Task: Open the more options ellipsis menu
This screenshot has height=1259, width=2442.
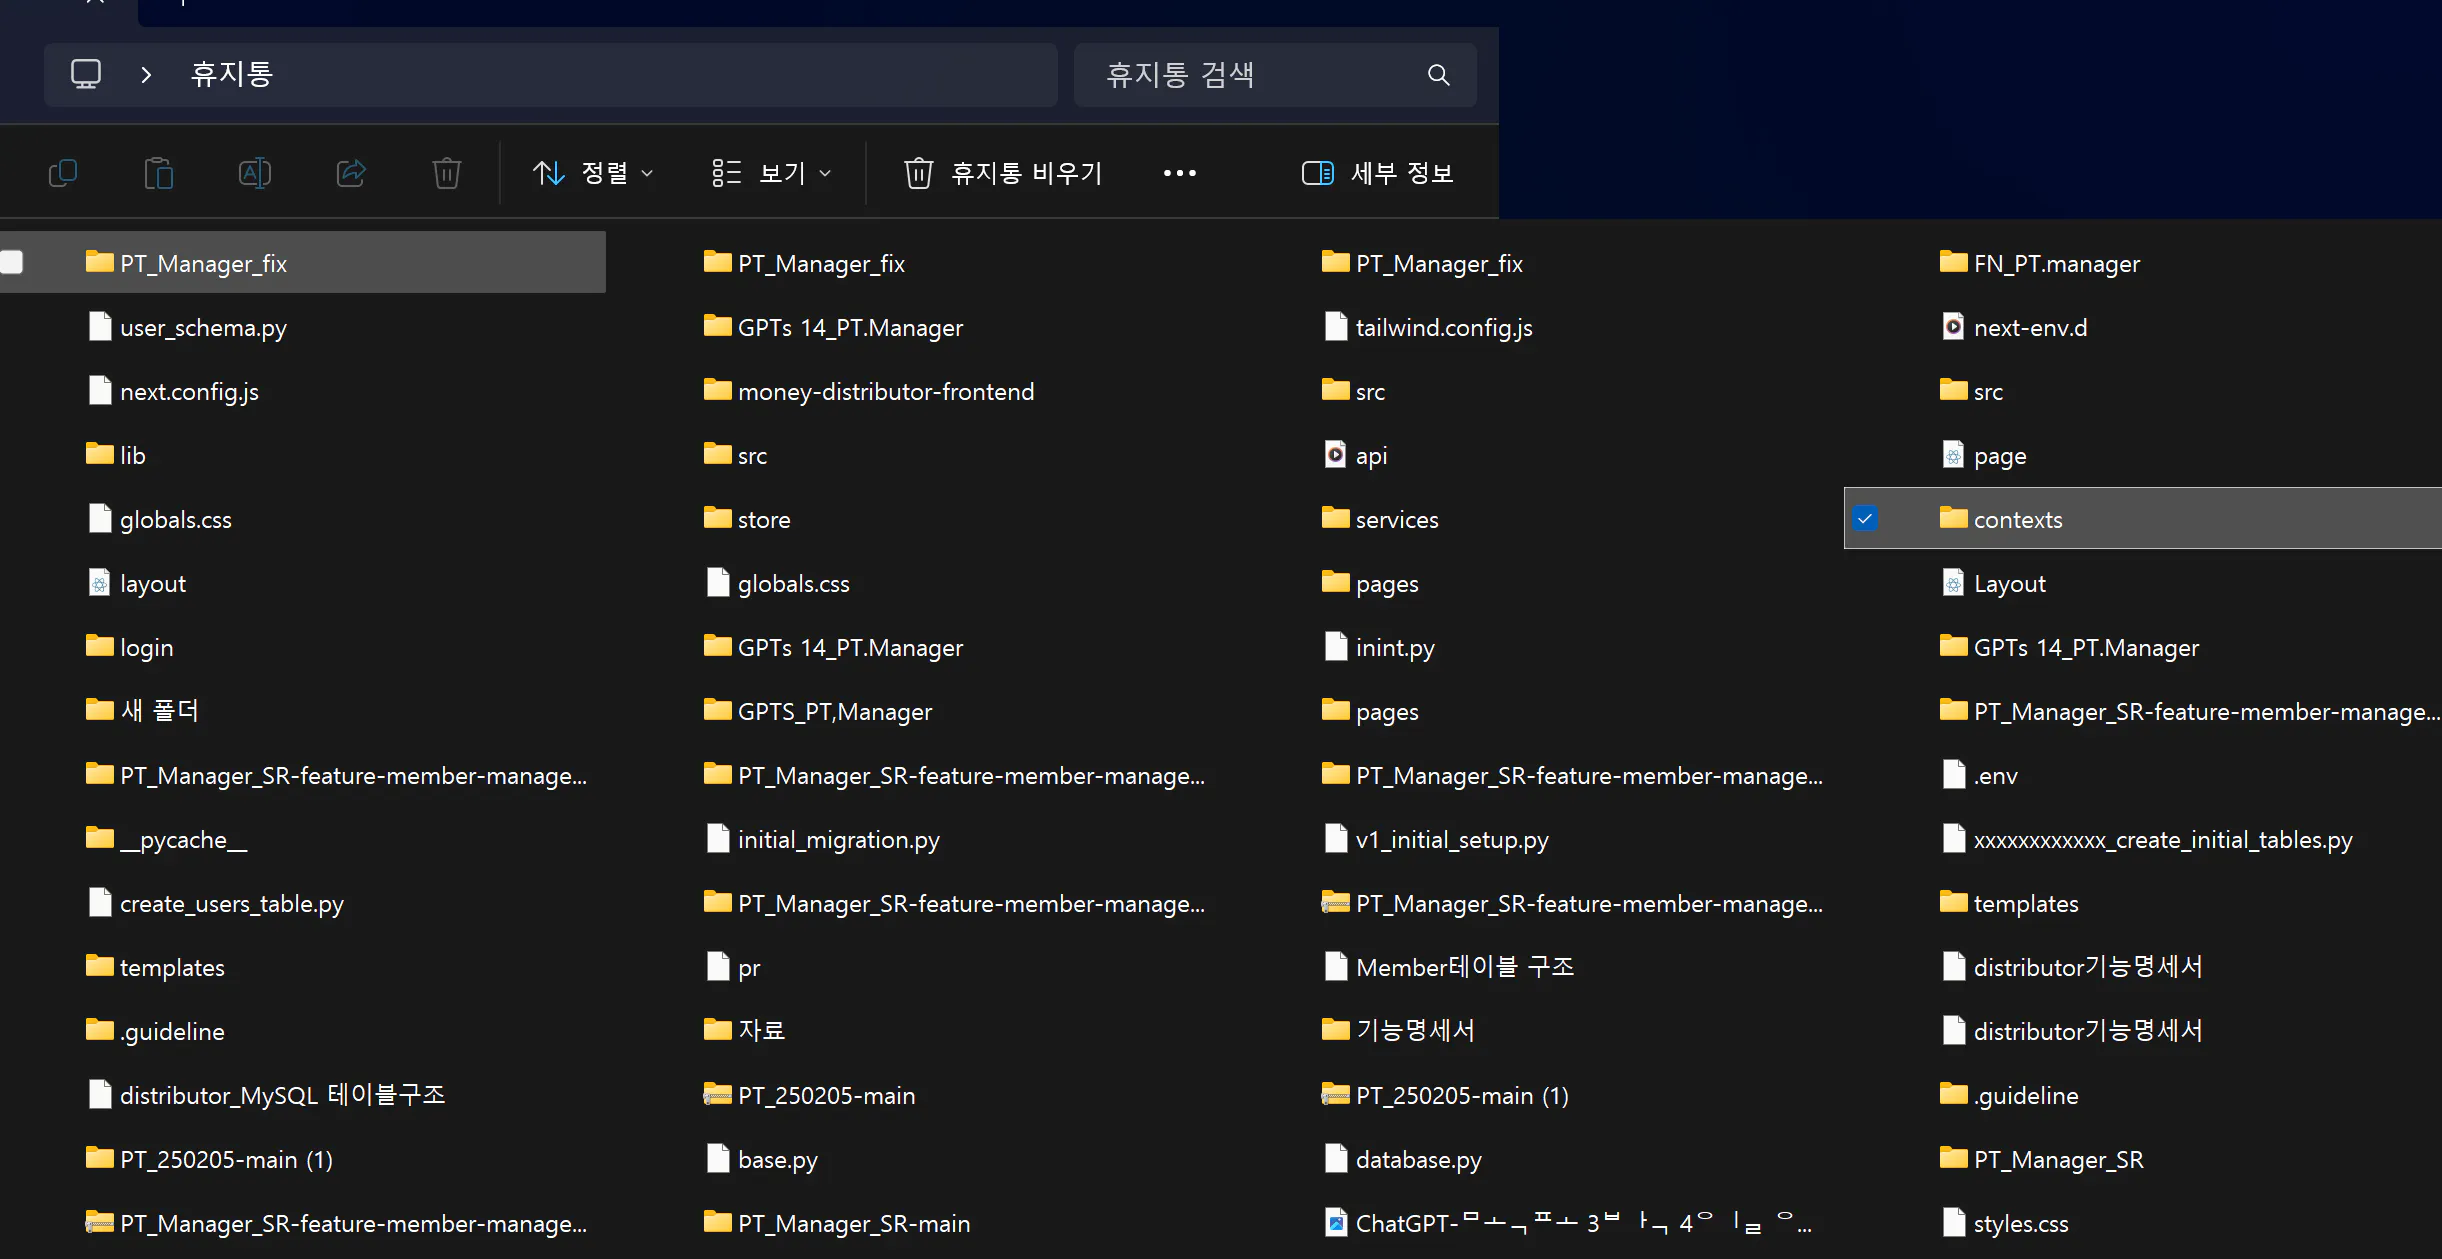Action: tap(1179, 173)
